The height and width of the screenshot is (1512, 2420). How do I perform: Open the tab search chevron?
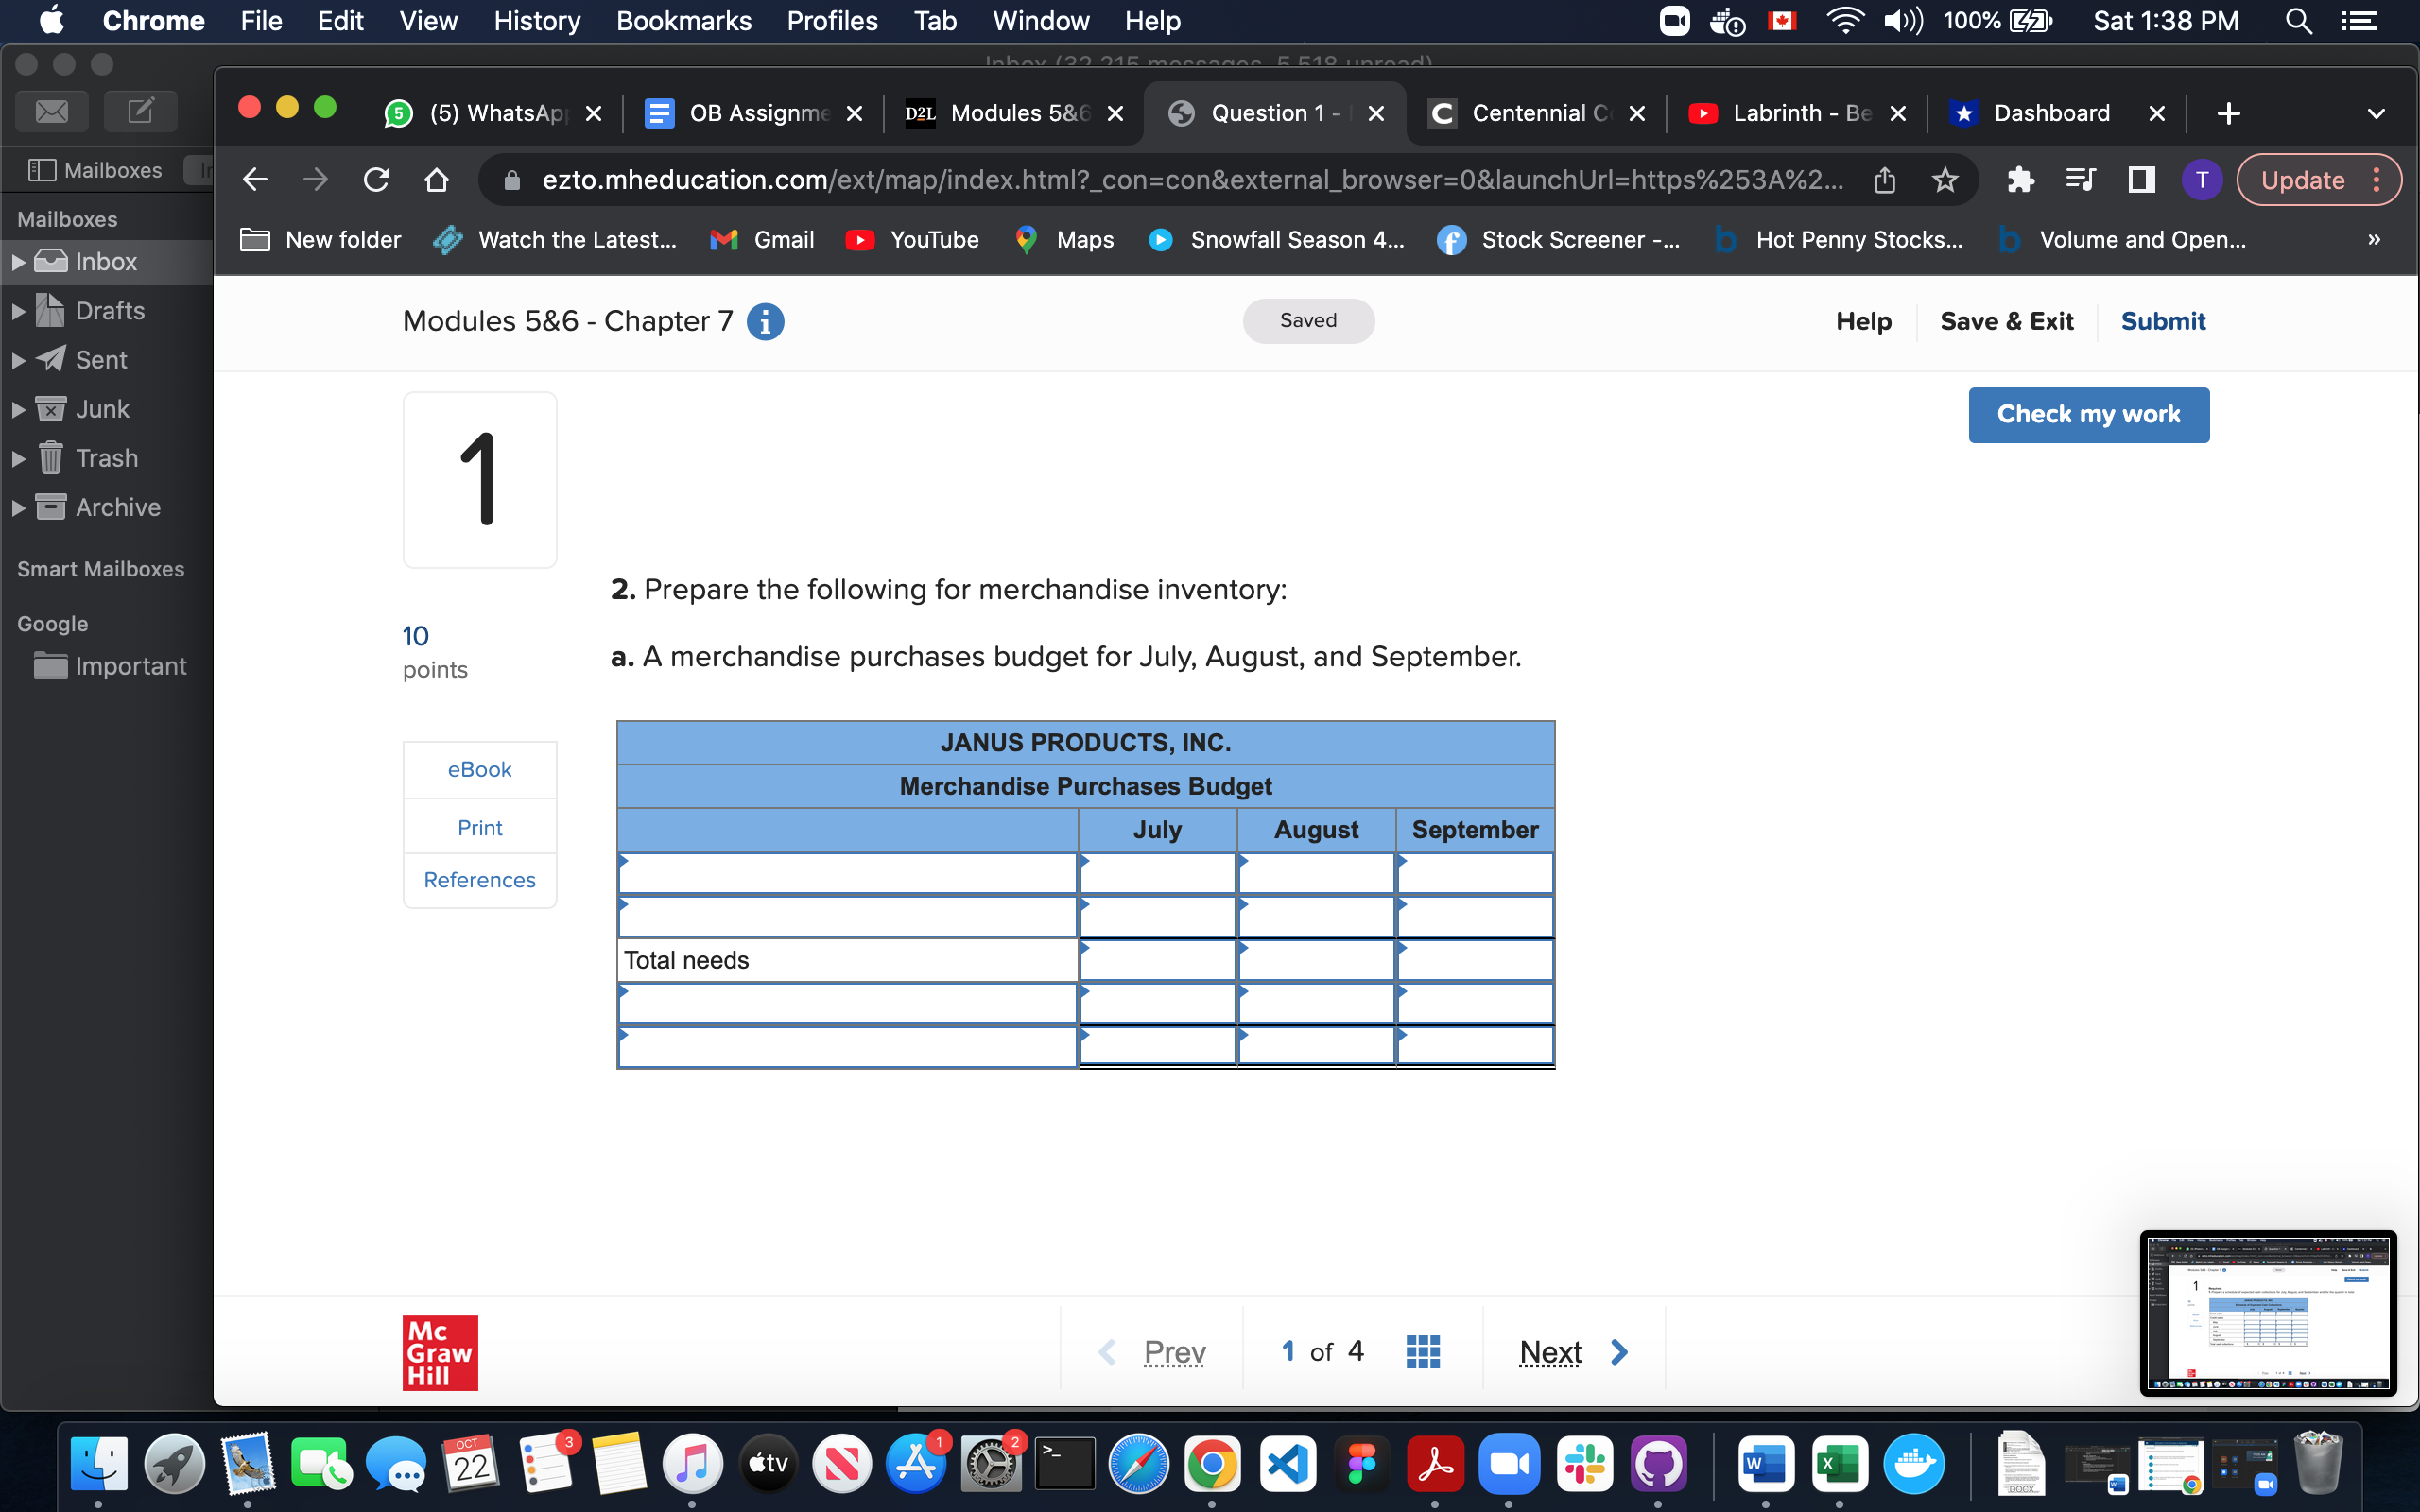pyautogui.click(x=2377, y=113)
